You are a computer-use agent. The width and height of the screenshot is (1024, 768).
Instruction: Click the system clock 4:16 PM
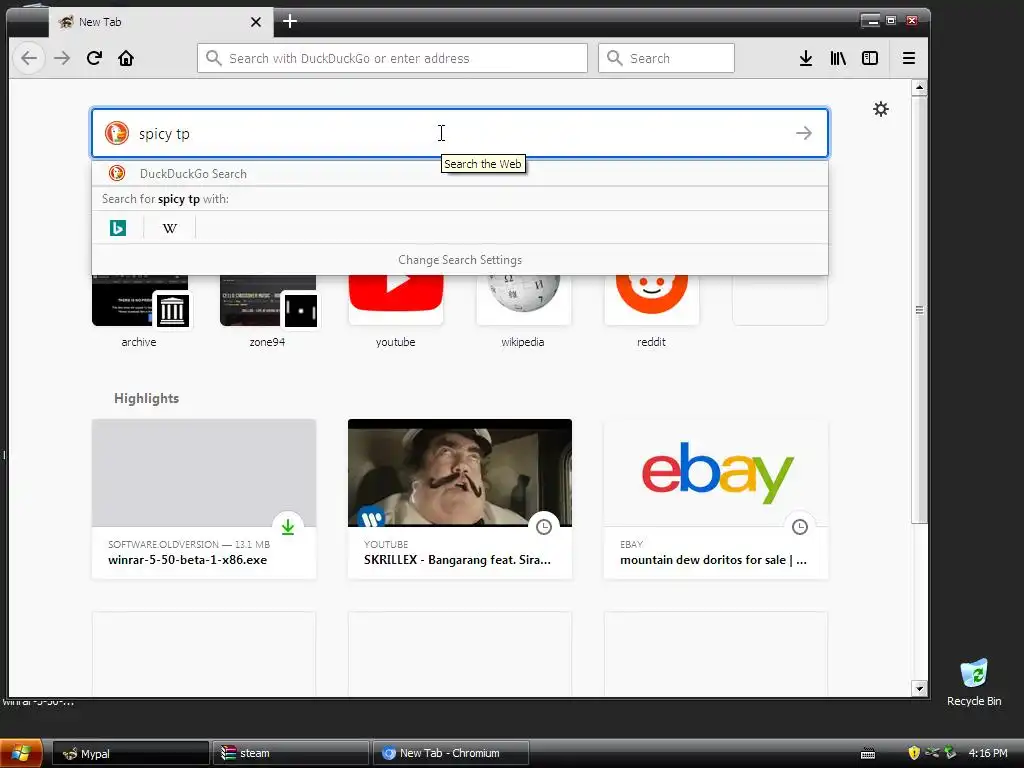click(988, 753)
